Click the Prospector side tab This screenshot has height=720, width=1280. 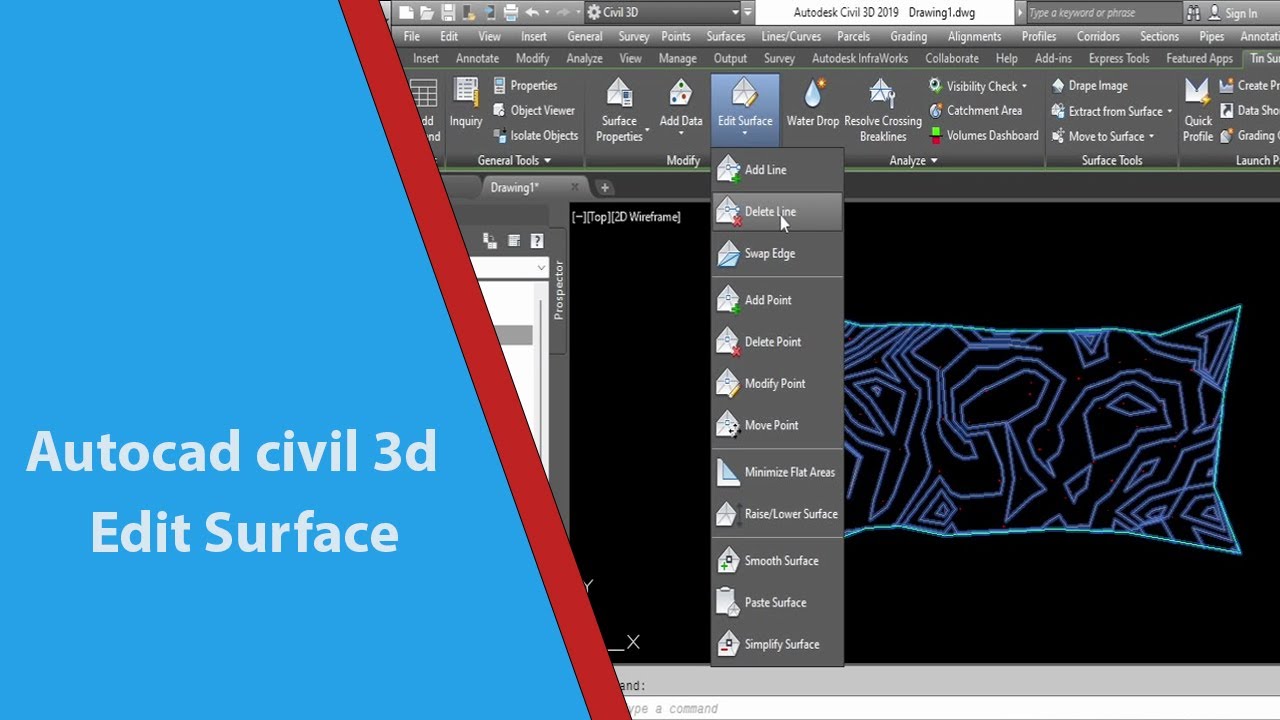coord(559,290)
